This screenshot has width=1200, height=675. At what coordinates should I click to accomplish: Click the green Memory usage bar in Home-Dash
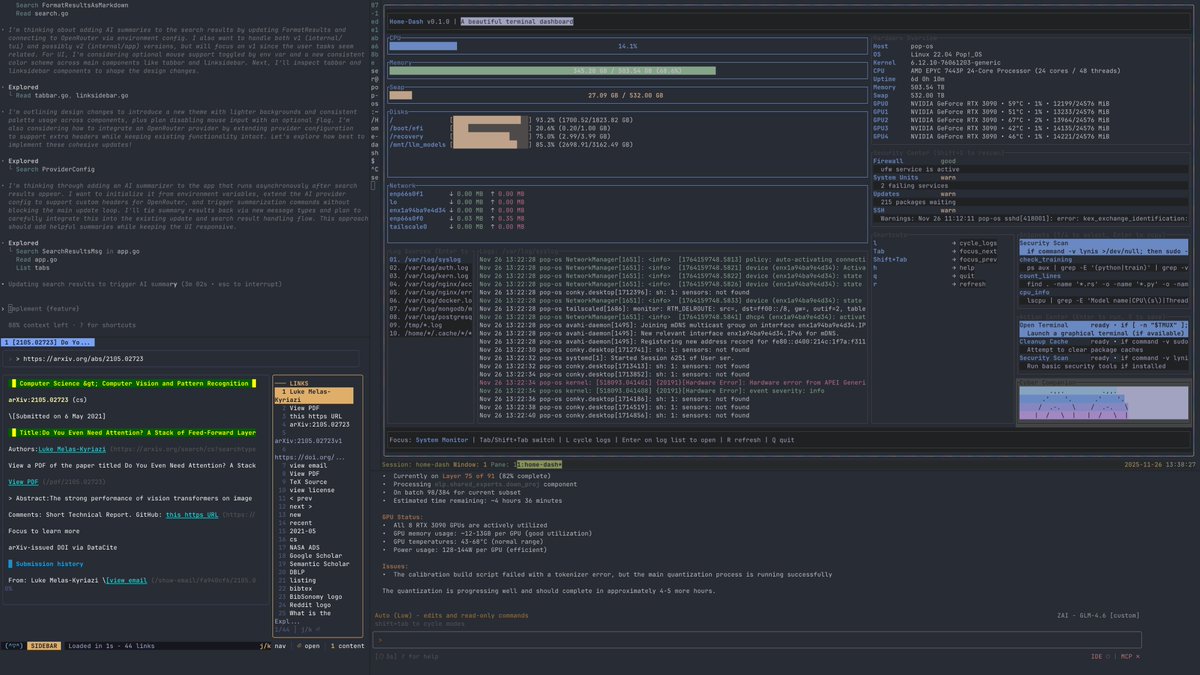[x=552, y=71]
